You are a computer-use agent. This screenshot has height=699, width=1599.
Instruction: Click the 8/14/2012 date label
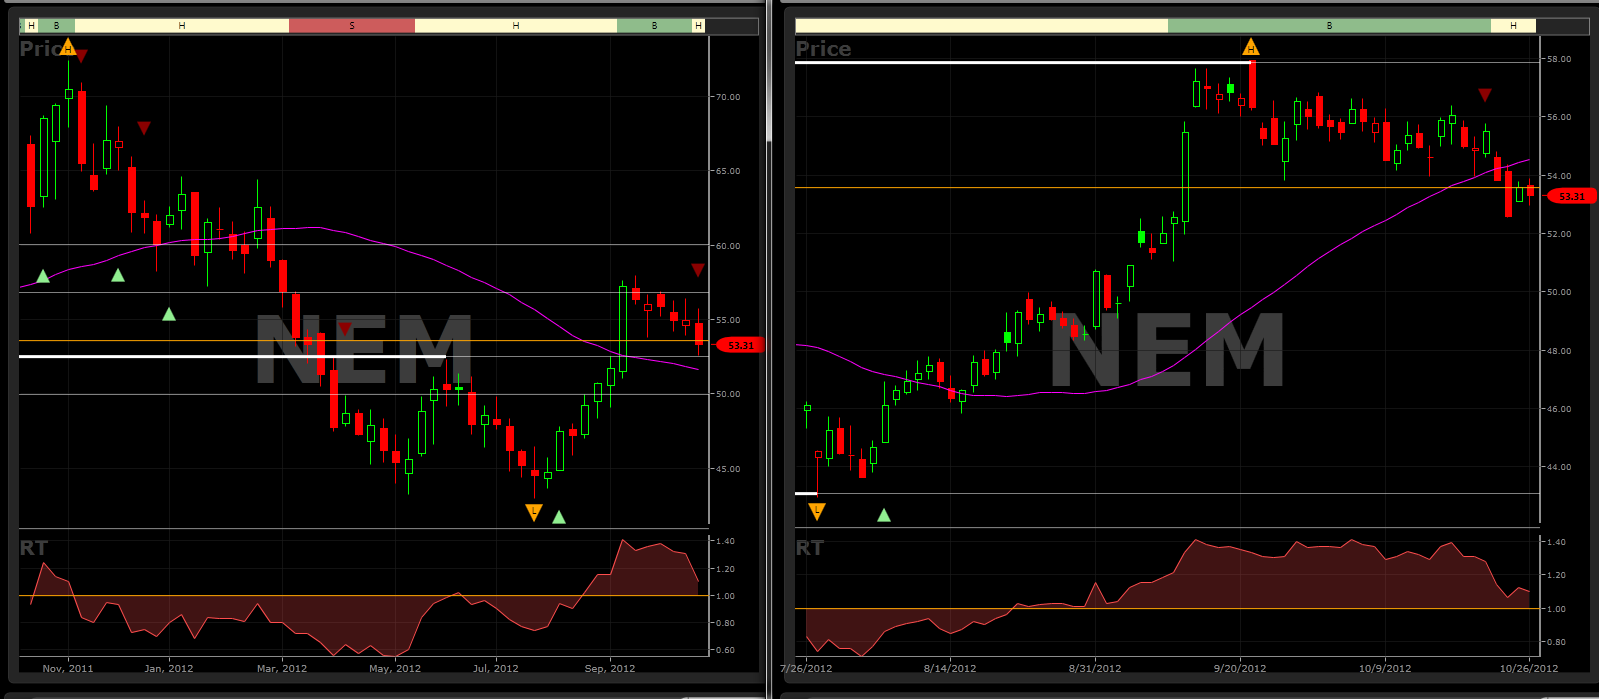[x=950, y=668]
